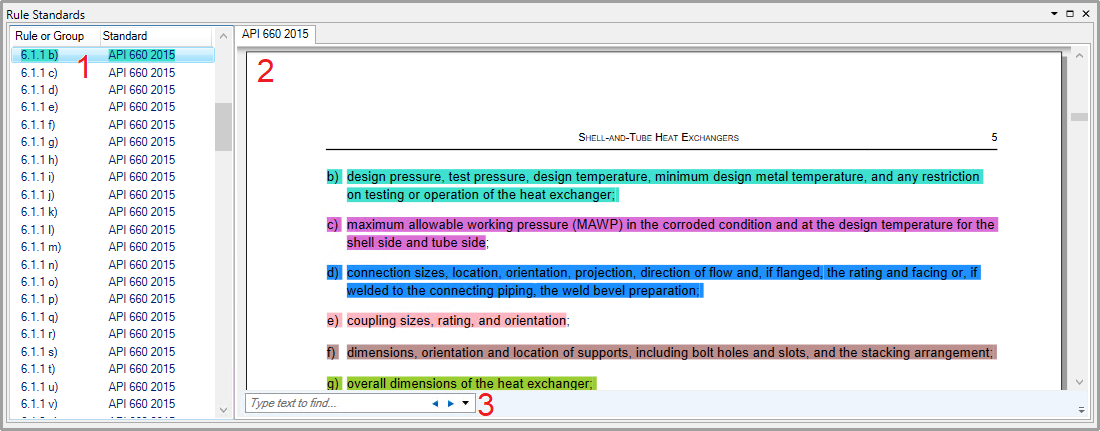This screenshot has height=431, width=1100.
Task: Select rule 6.1.1 g) in the list
Action: click(40, 142)
